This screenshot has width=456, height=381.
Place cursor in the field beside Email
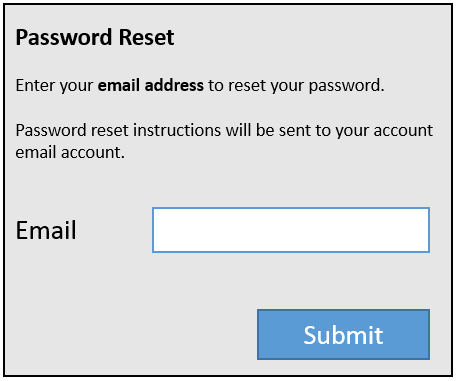tap(291, 230)
